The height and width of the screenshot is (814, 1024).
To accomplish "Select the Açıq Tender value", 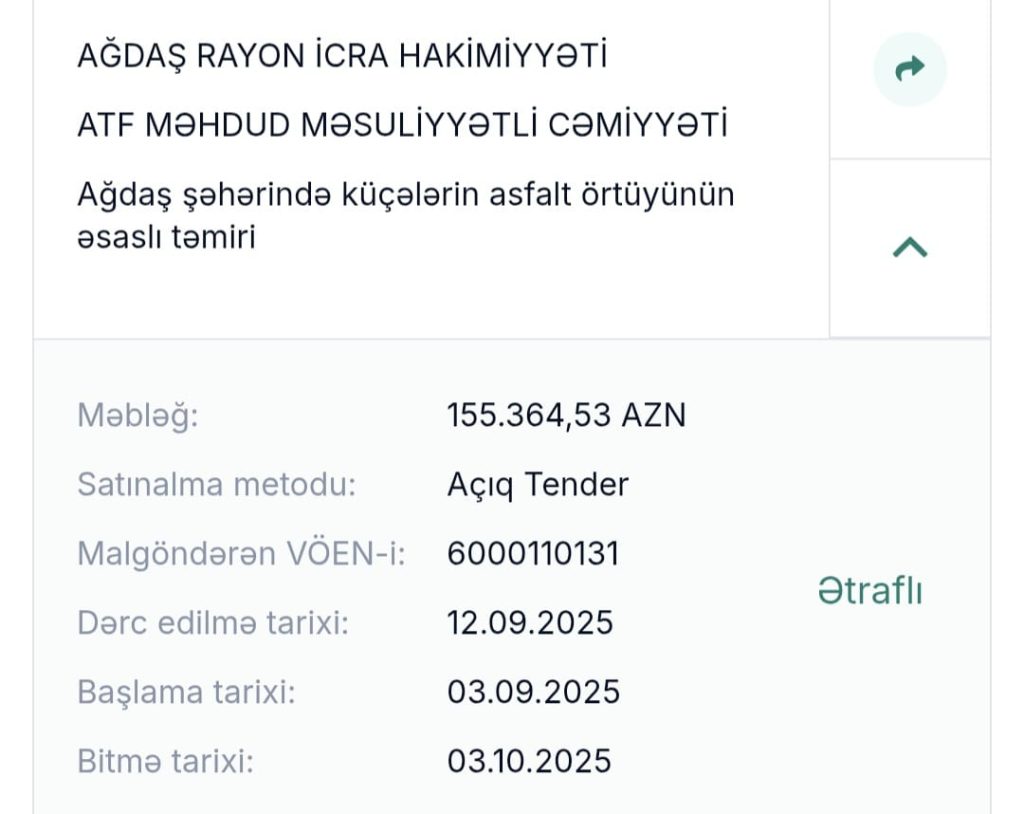I will pyautogui.click(x=538, y=485).
